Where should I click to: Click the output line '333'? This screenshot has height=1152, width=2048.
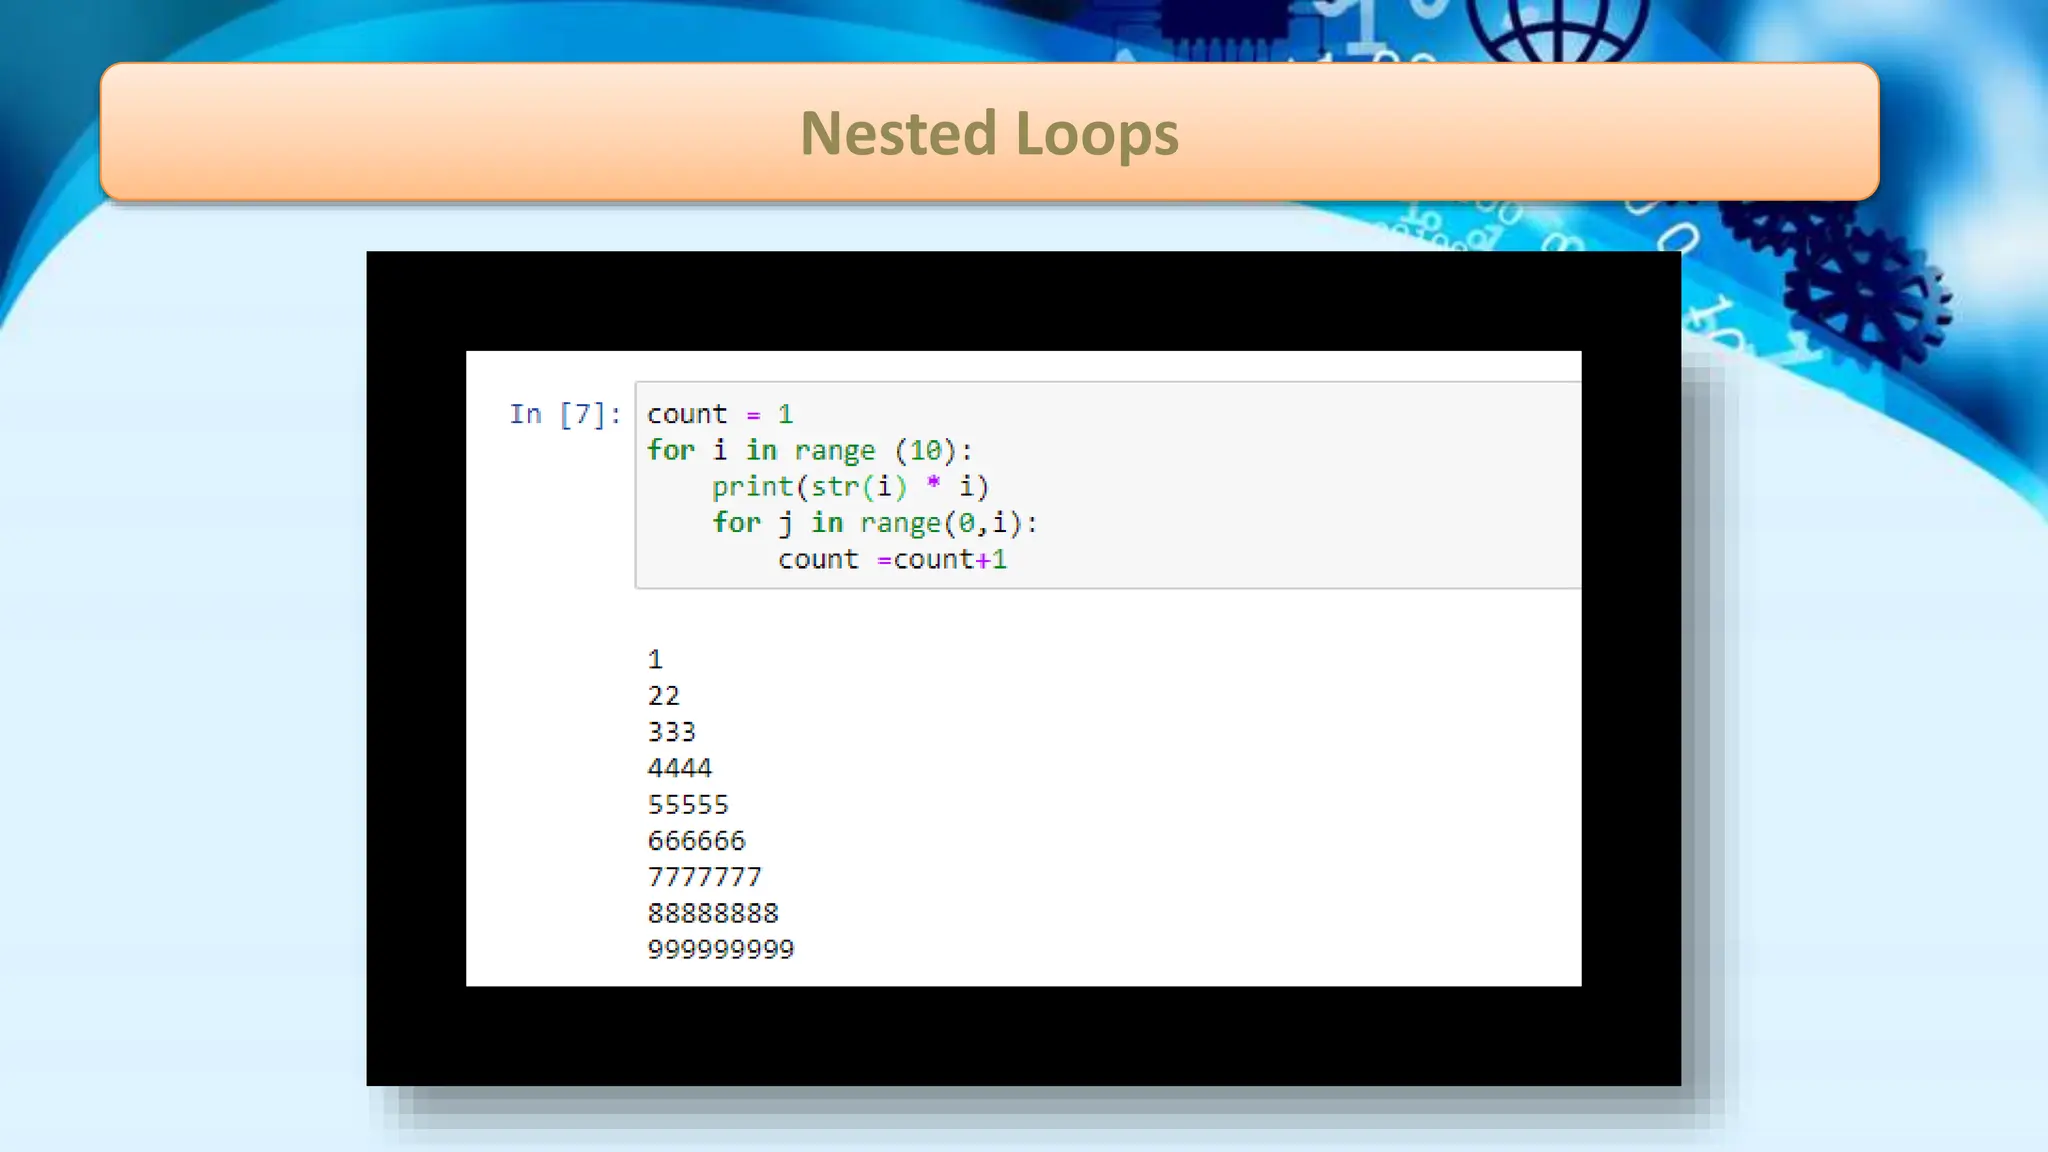click(x=671, y=732)
